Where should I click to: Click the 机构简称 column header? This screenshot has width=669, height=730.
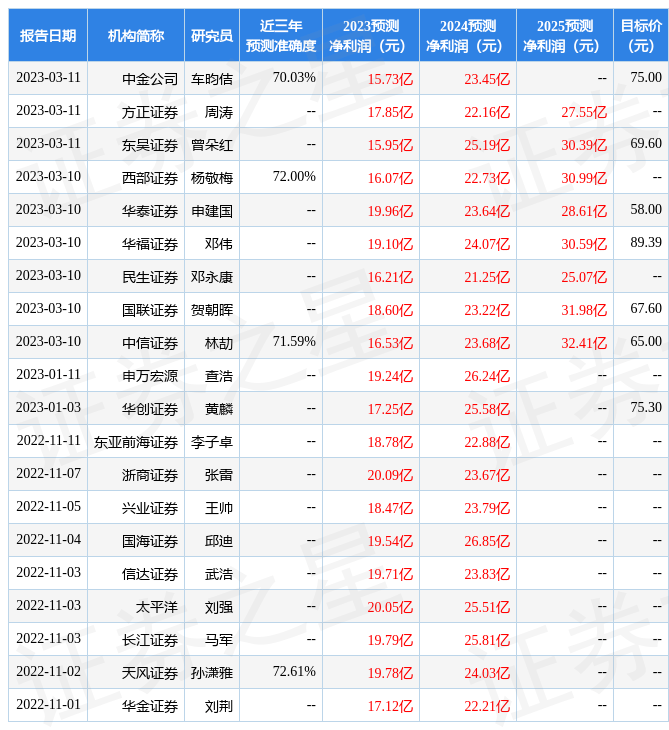136,35
